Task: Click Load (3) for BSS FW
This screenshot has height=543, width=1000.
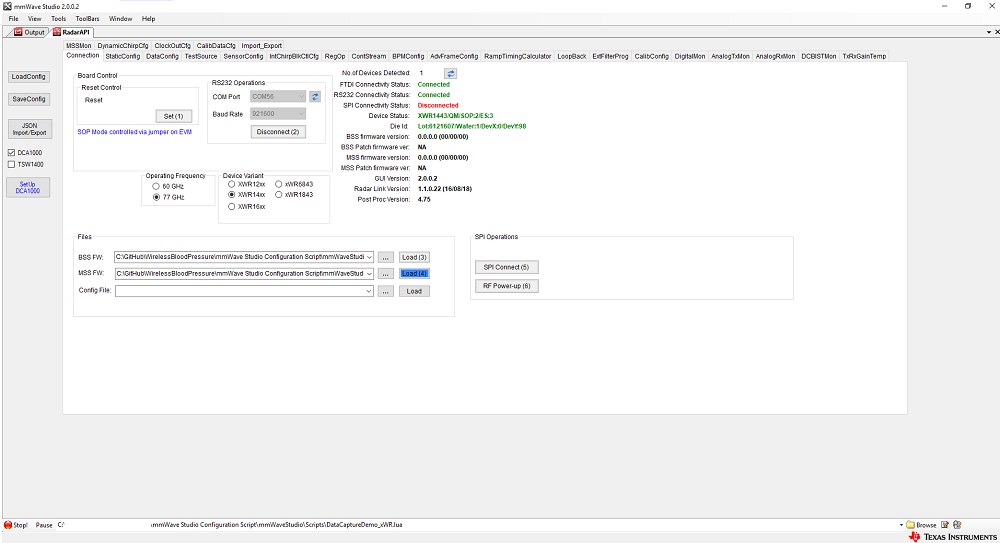Action: [x=415, y=257]
